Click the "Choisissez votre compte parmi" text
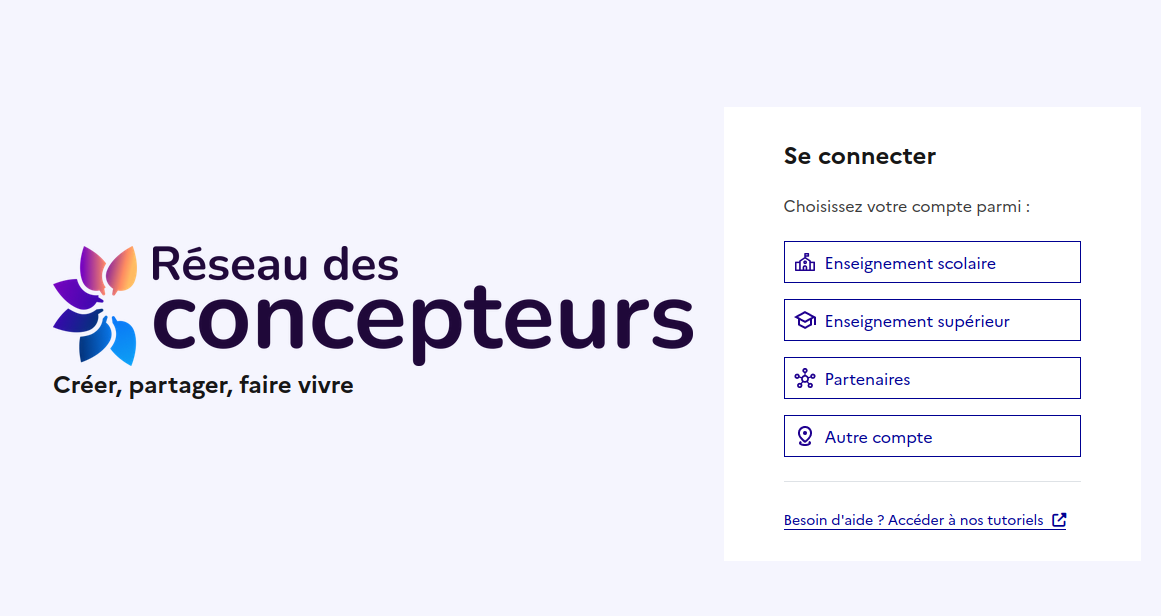The width and height of the screenshot is (1161, 616). (906, 207)
